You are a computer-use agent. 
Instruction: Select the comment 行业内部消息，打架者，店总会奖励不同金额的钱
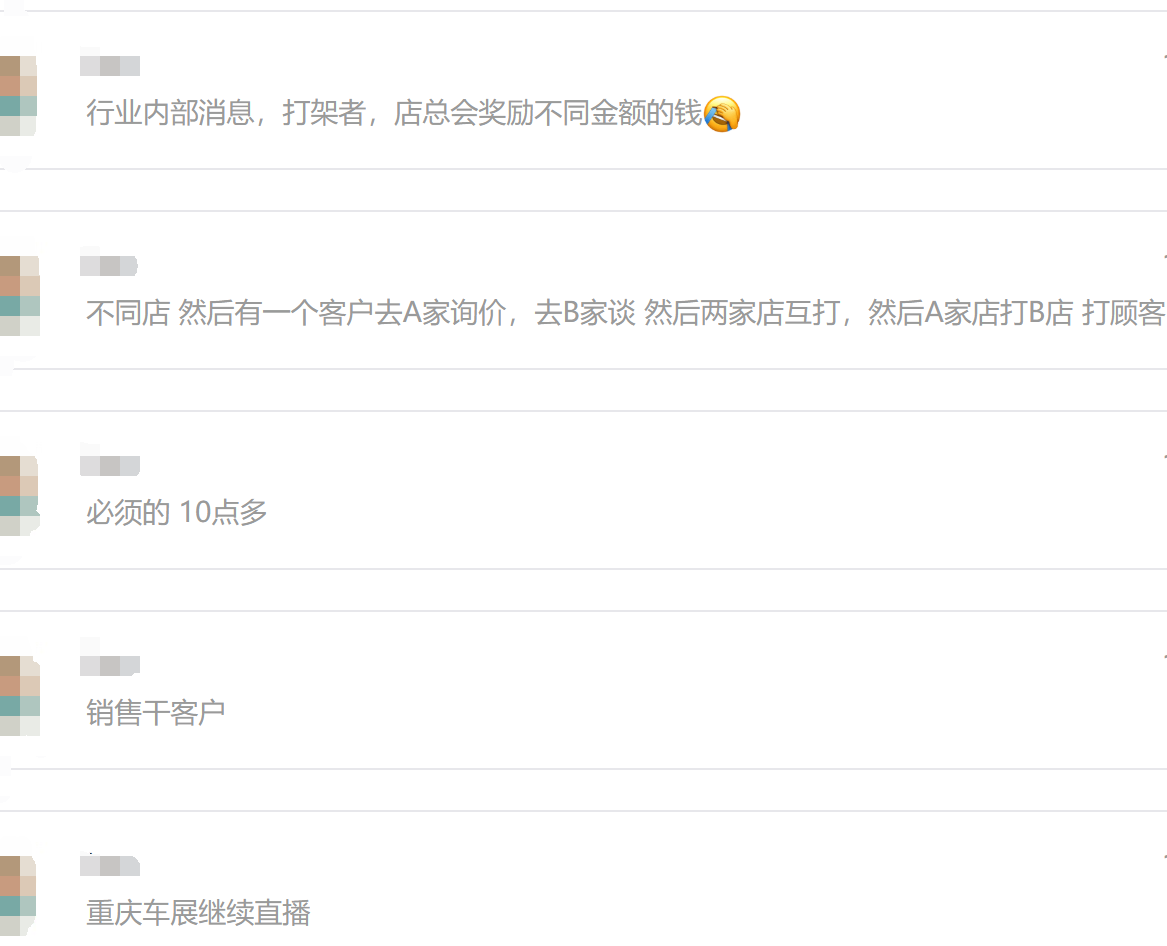413,113
